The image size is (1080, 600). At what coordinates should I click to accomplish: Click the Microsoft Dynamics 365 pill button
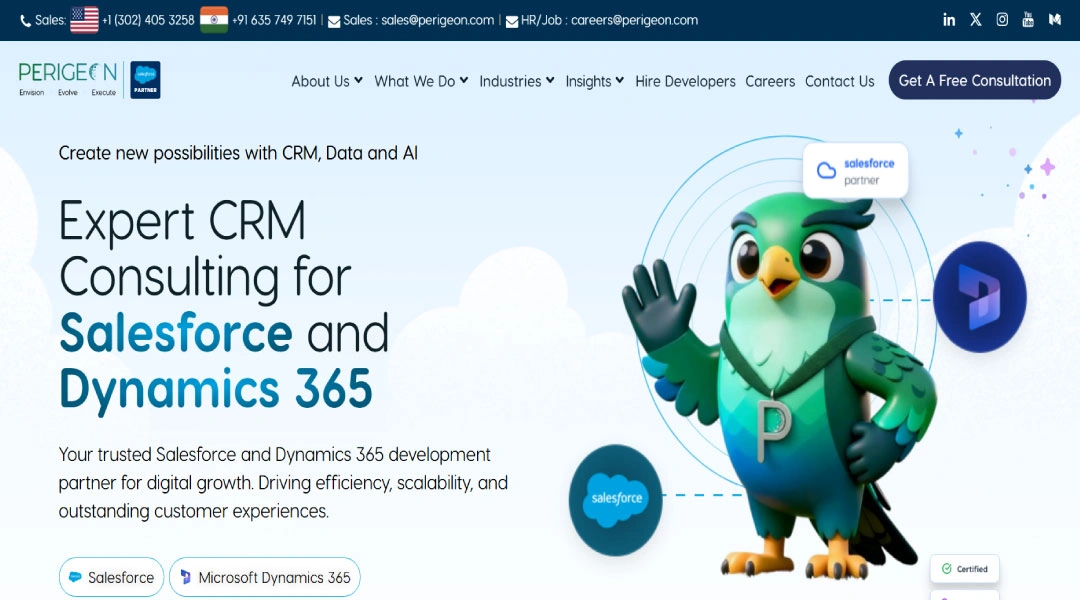tap(264, 577)
